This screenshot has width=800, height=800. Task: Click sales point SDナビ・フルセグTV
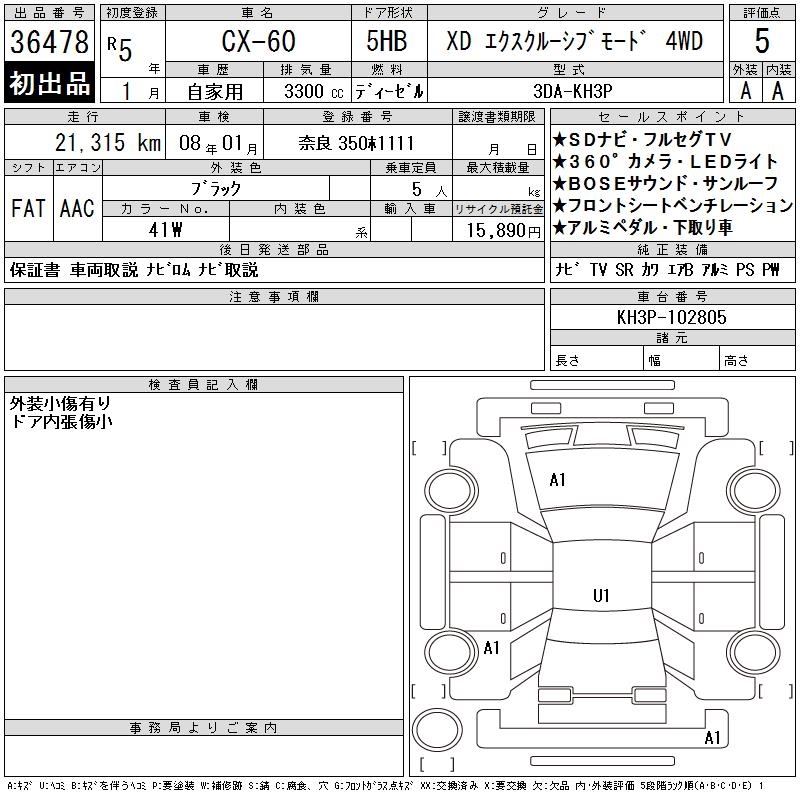point(642,139)
